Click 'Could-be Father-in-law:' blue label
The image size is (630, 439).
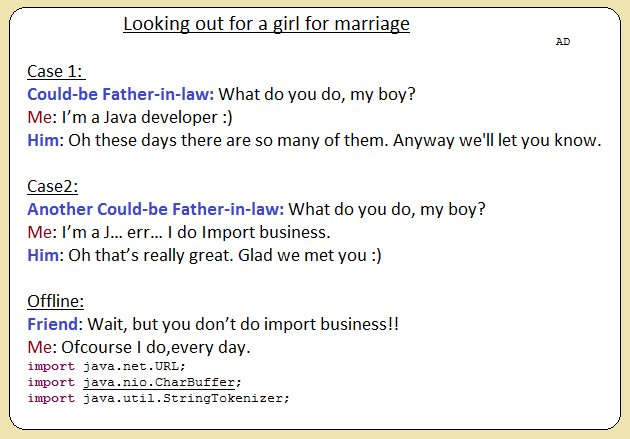tap(121, 94)
